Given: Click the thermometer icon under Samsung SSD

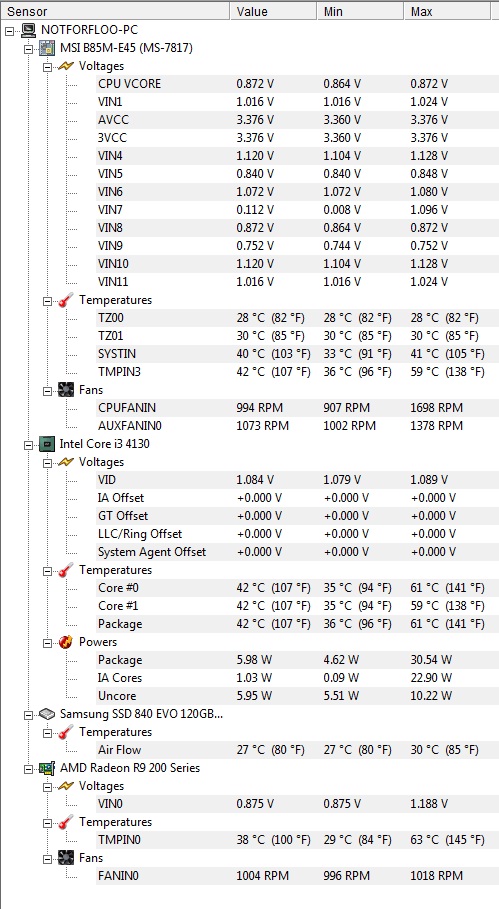Looking at the screenshot, I should tap(66, 732).
